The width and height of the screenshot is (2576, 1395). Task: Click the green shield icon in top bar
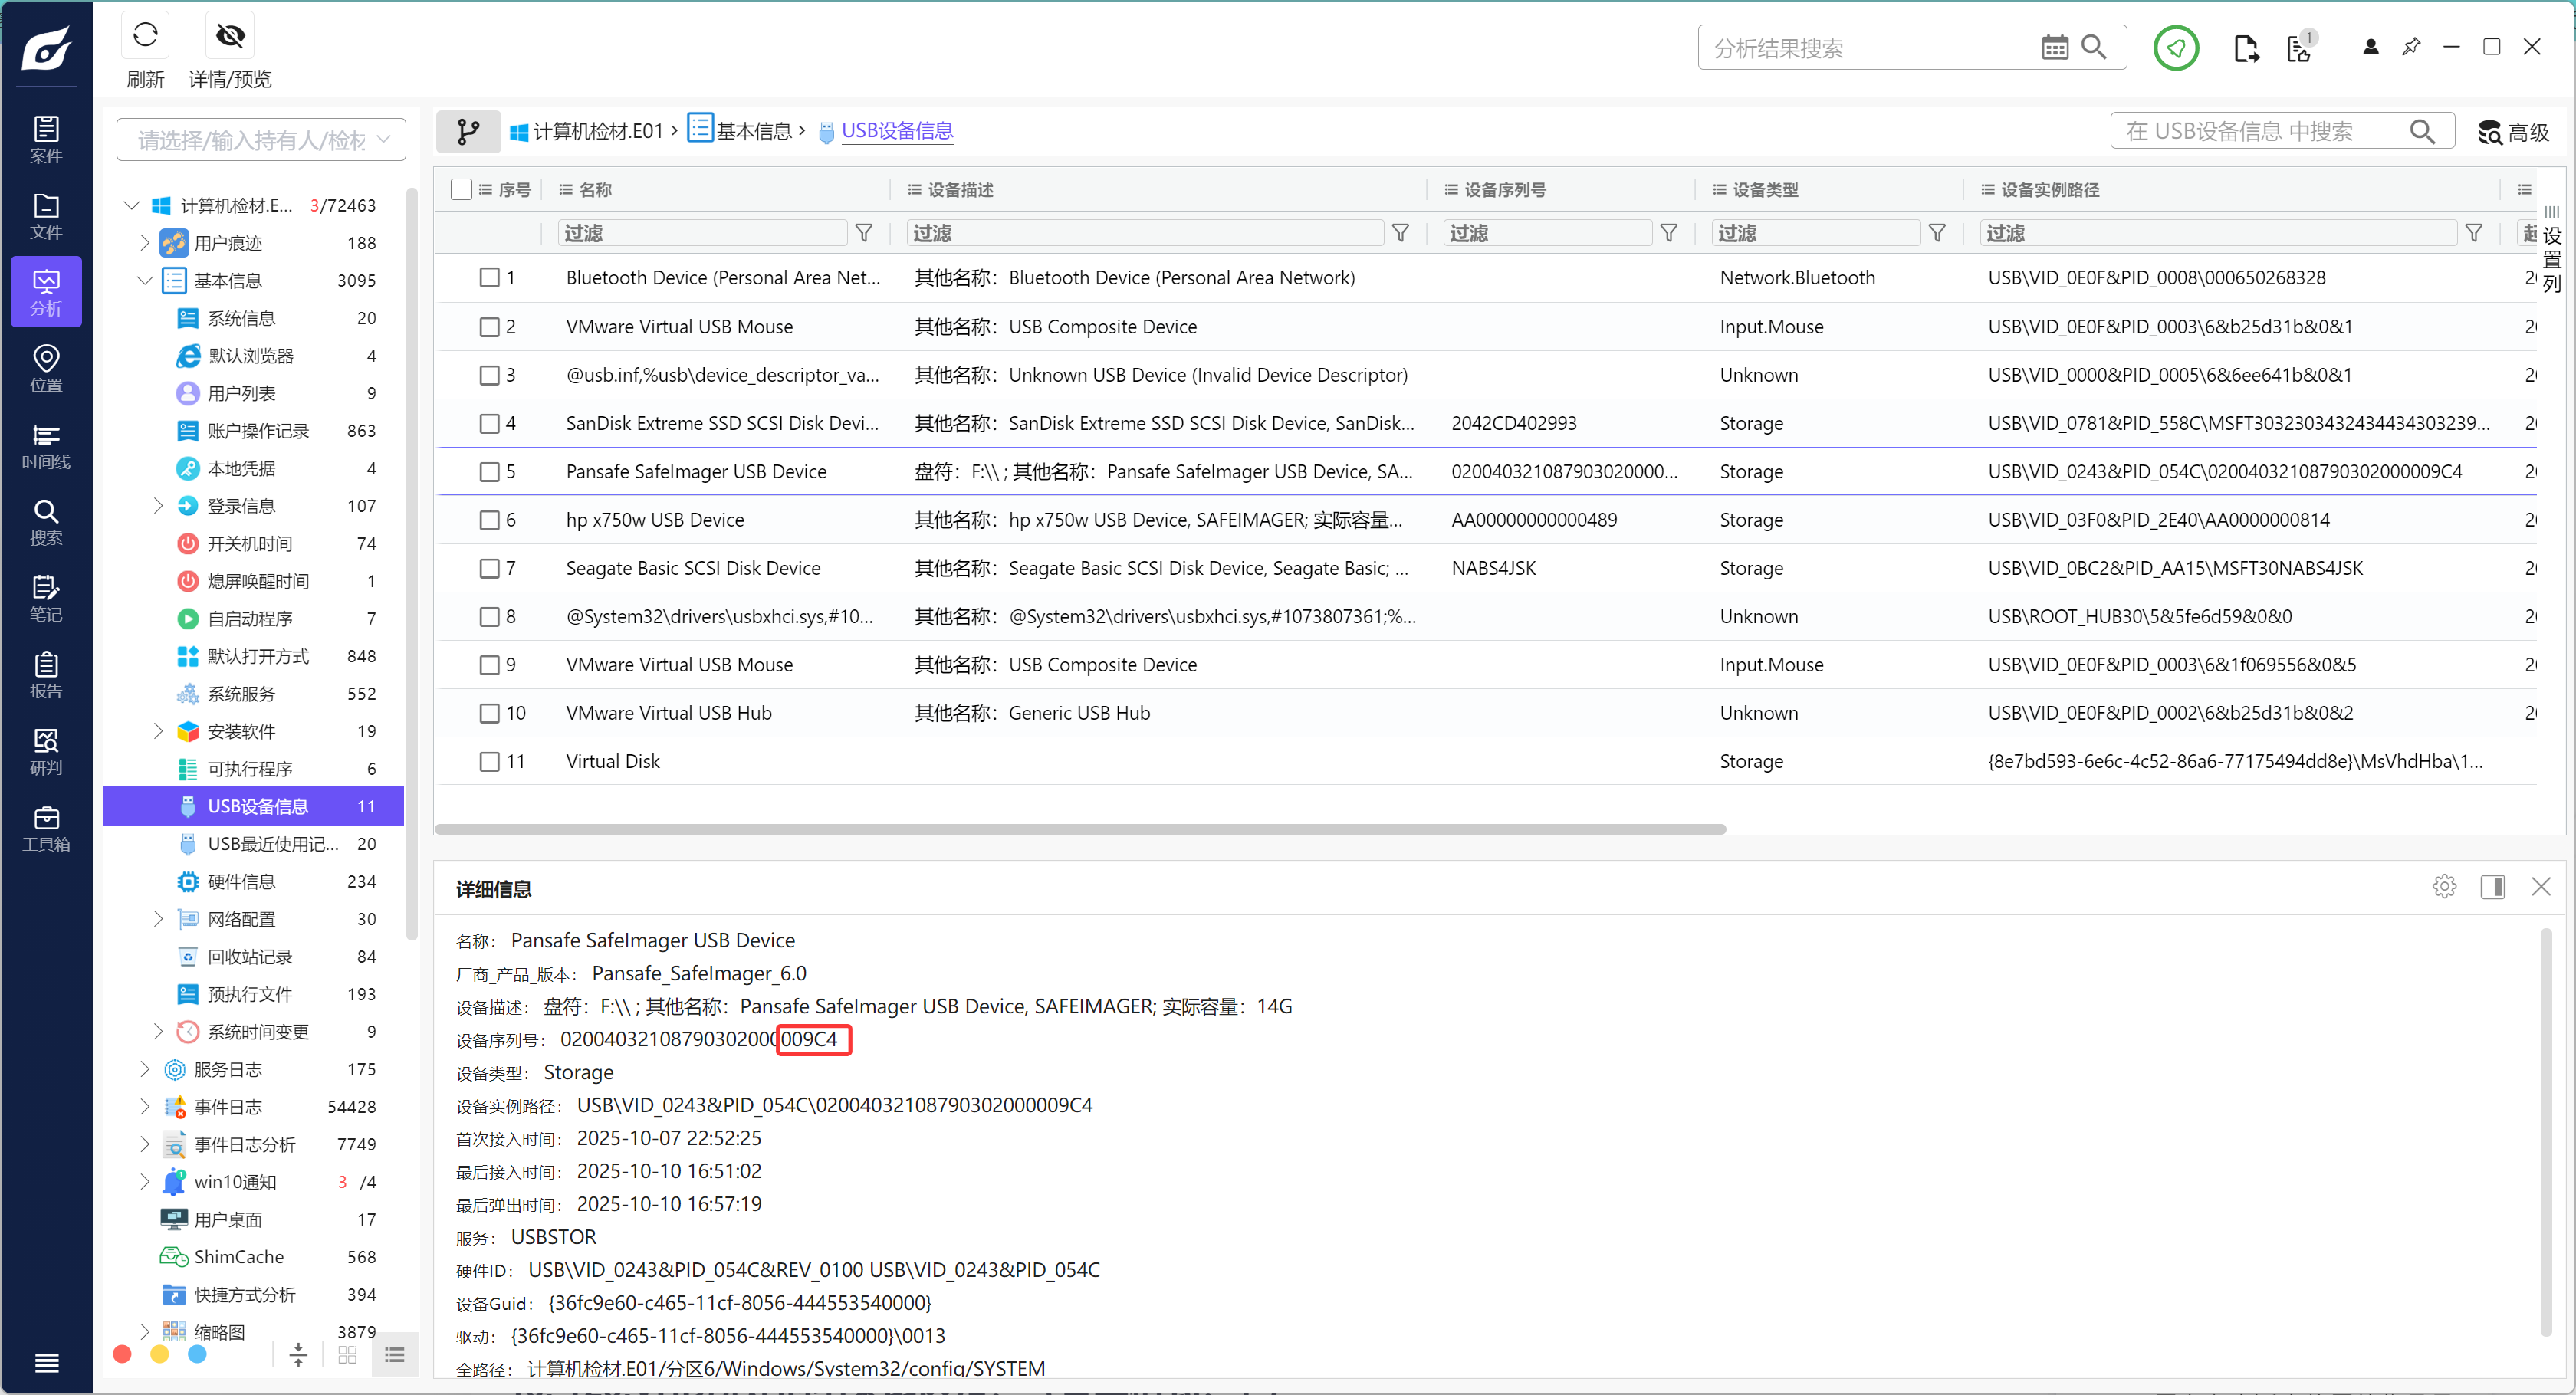[x=2176, y=48]
